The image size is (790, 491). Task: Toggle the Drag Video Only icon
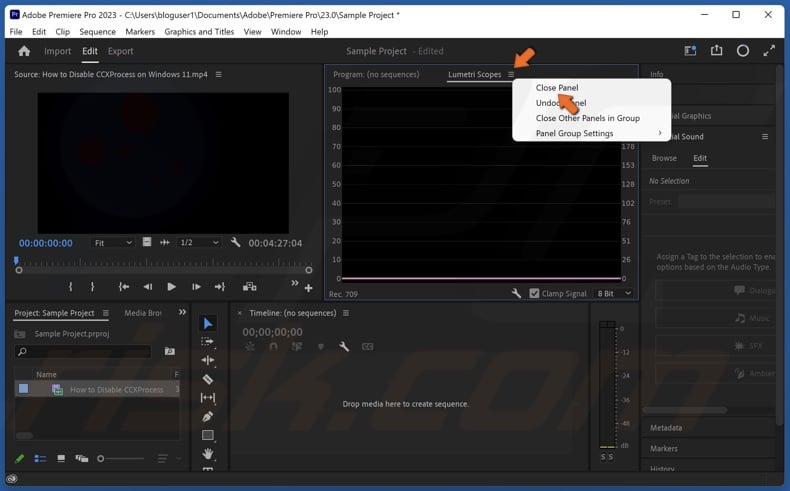[146, 242]
